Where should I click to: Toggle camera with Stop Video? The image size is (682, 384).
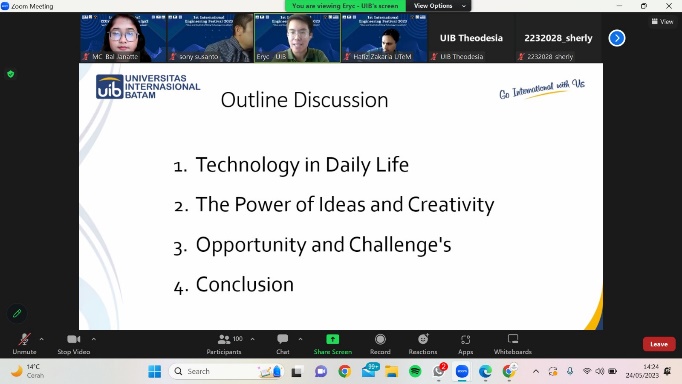(74, 344)
